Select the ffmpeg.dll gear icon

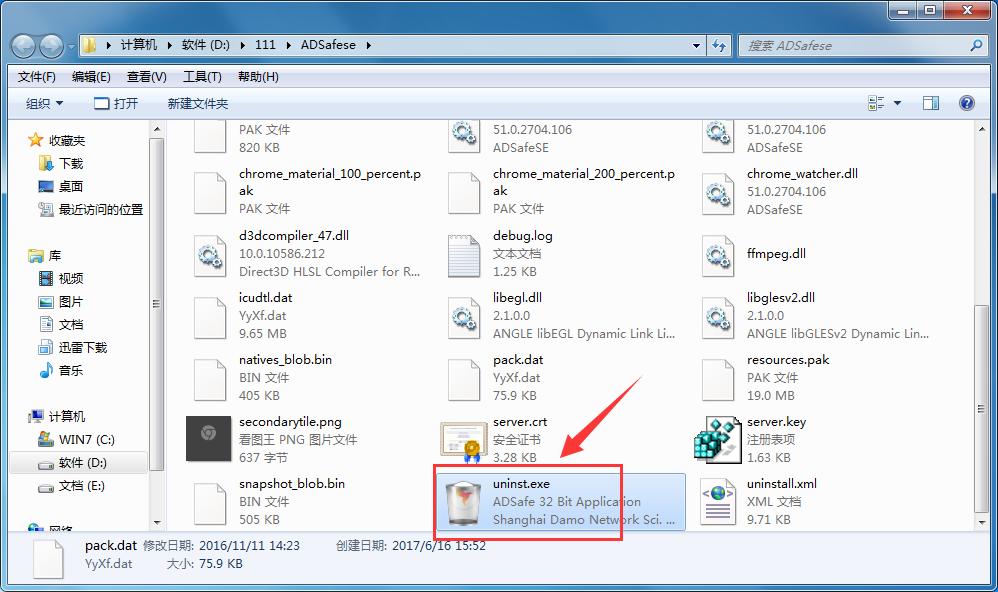717,256
